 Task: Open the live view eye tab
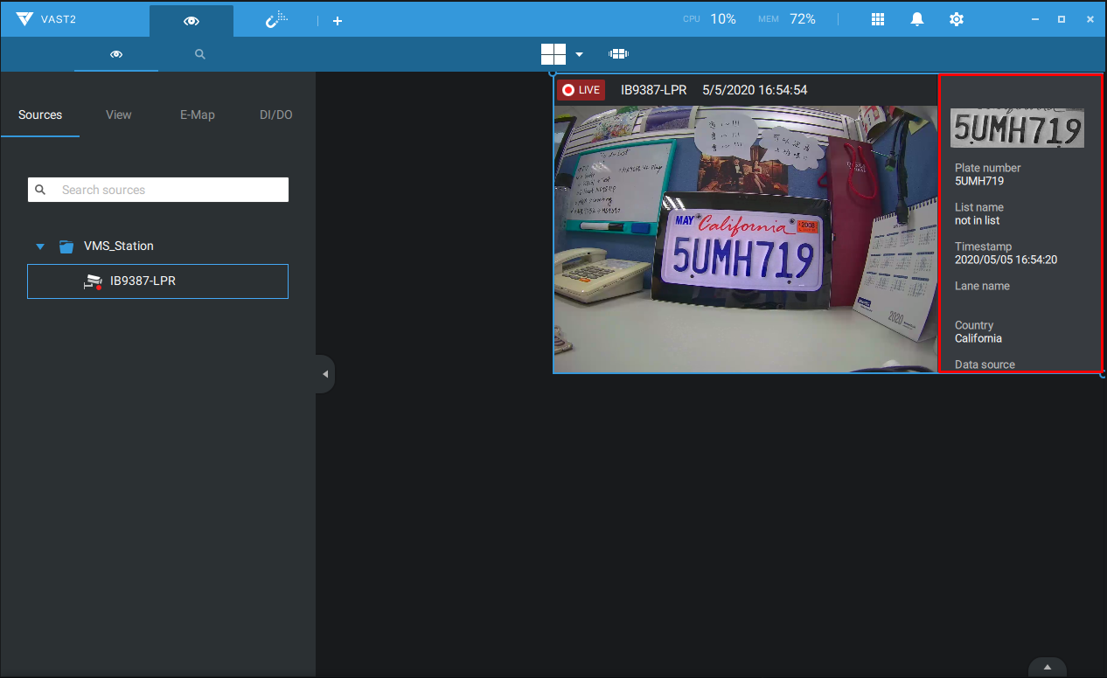click(190, 19)
